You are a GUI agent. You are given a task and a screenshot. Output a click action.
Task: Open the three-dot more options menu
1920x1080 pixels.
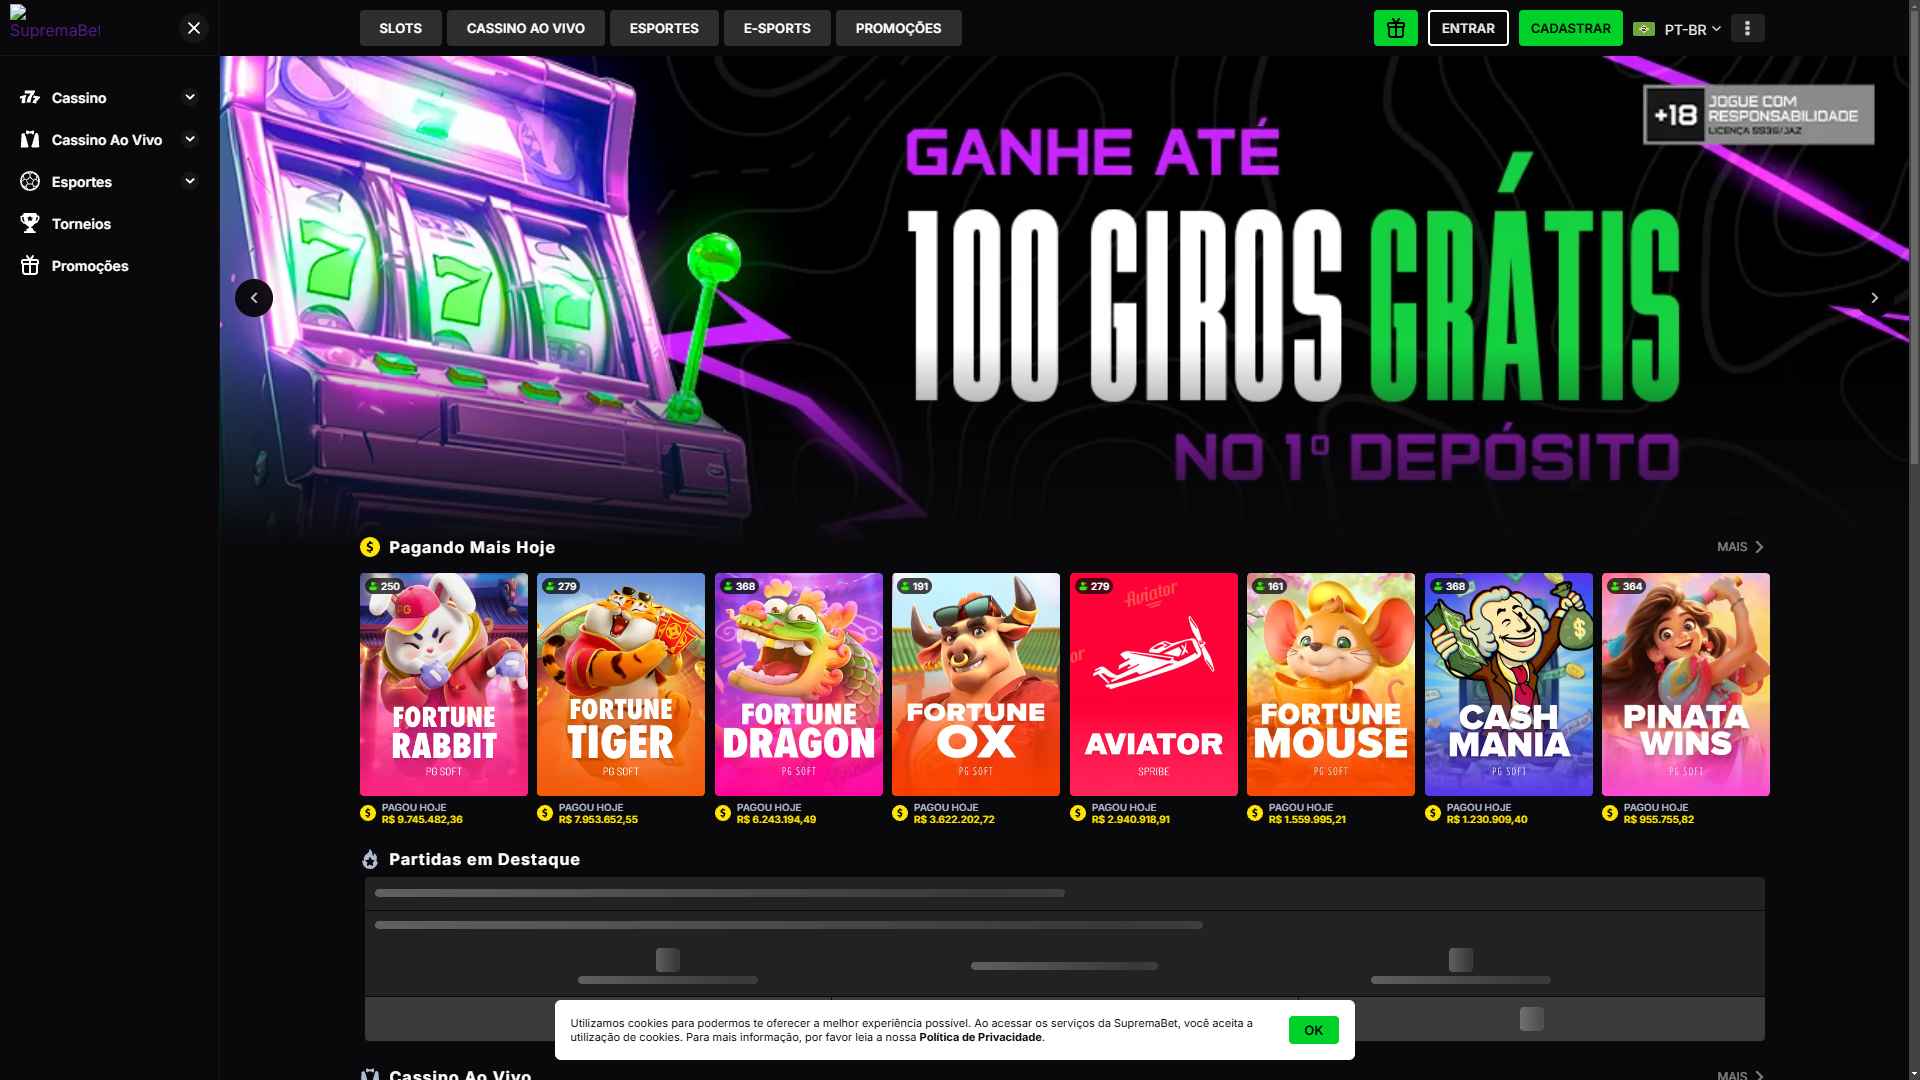1747,28
